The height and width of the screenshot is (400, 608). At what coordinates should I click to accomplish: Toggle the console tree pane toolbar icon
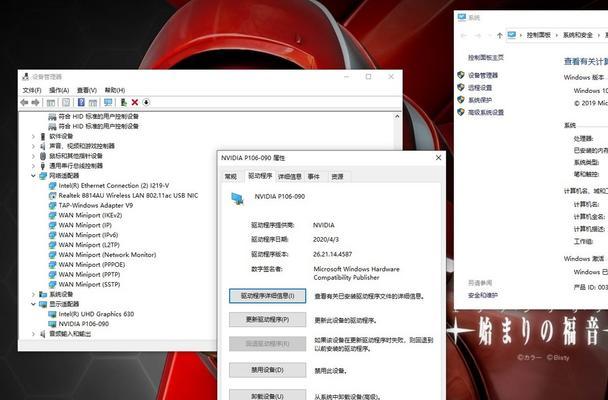[x=51, y=102]
